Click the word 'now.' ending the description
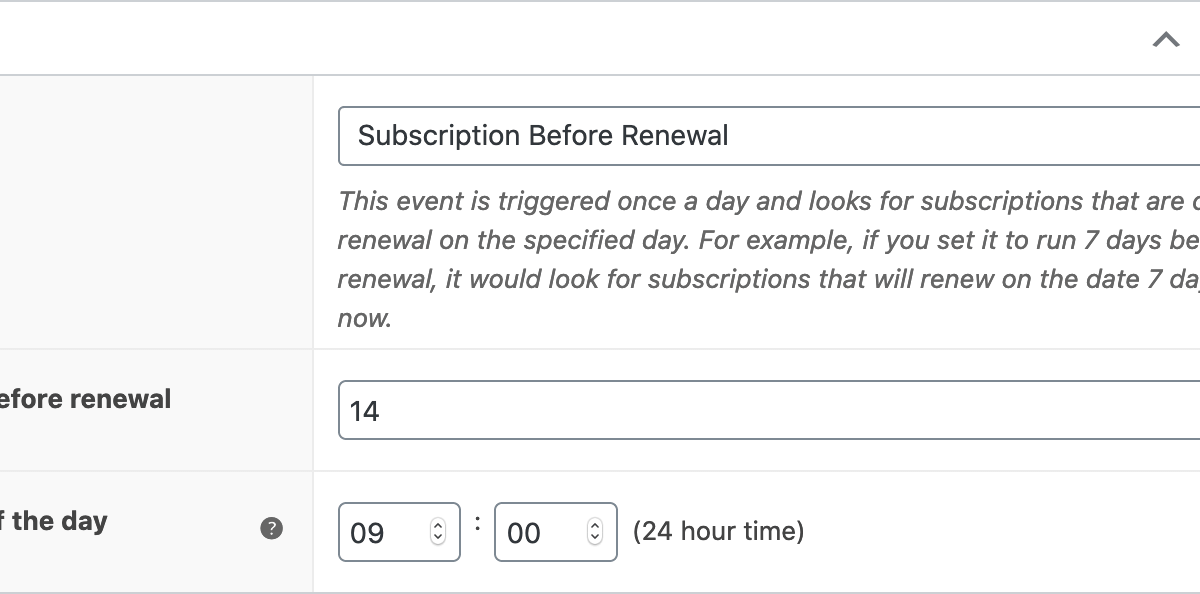Screen dimensions: 1200x594 coord(364,318)
